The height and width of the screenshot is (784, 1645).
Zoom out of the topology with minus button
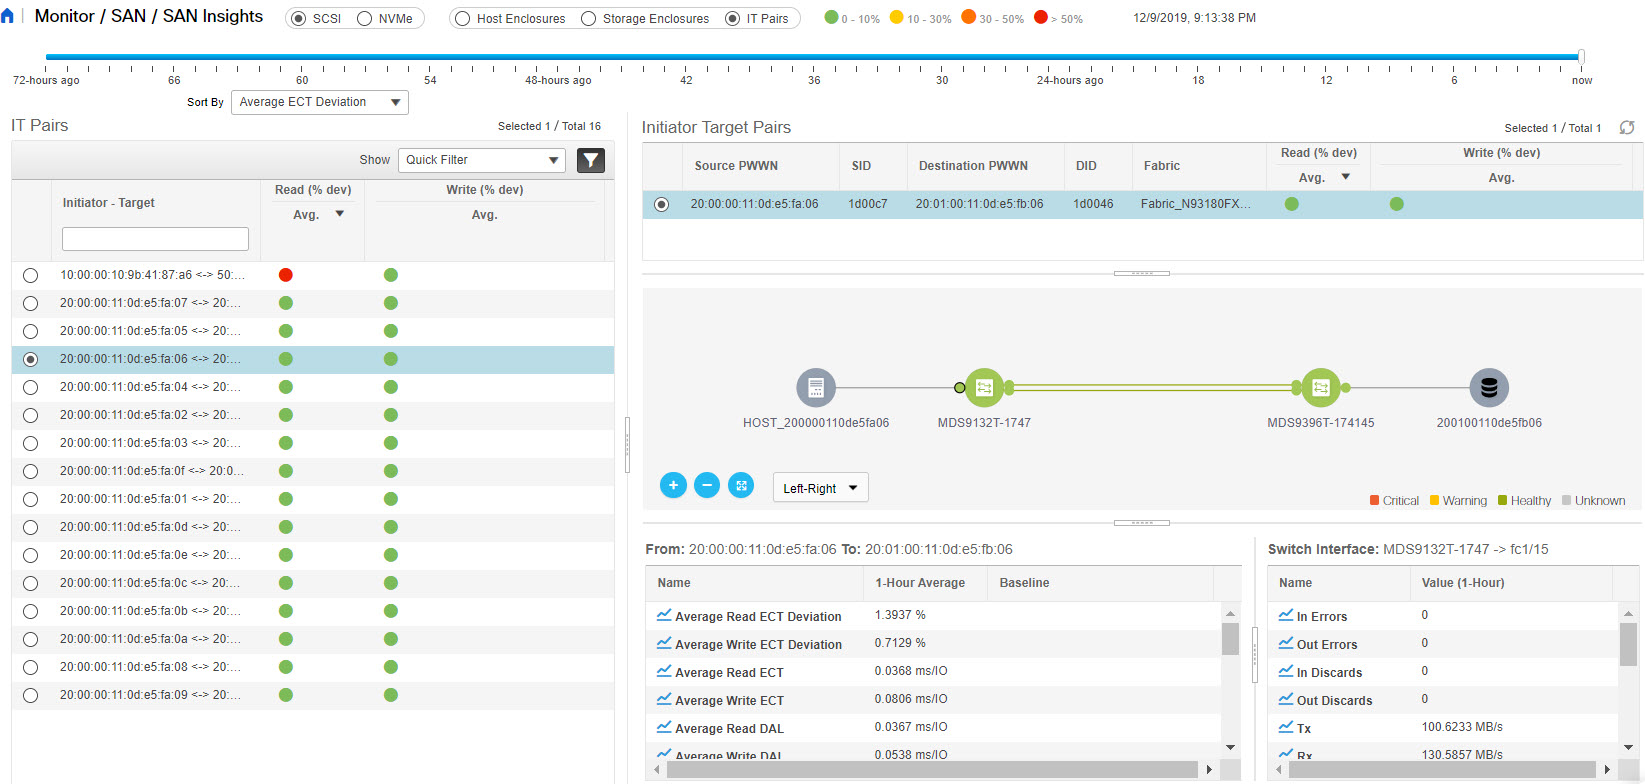click(707, 486)
